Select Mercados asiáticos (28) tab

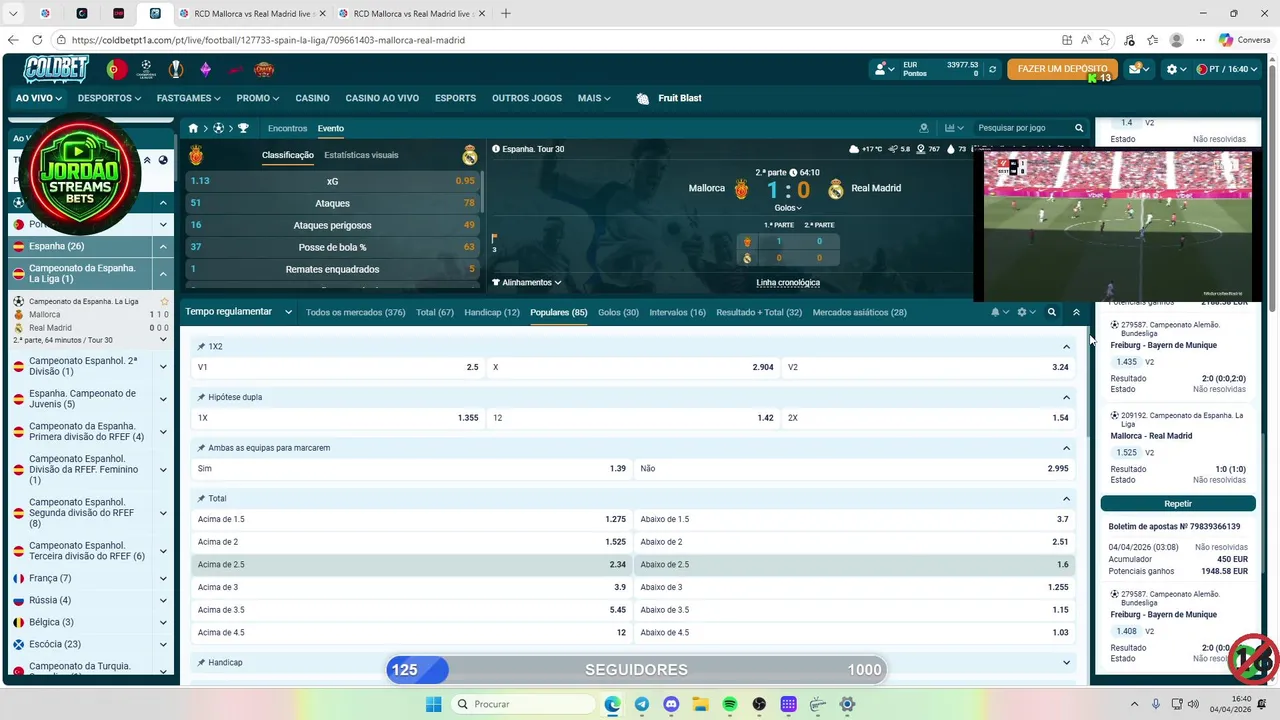(x=859, y=312)
